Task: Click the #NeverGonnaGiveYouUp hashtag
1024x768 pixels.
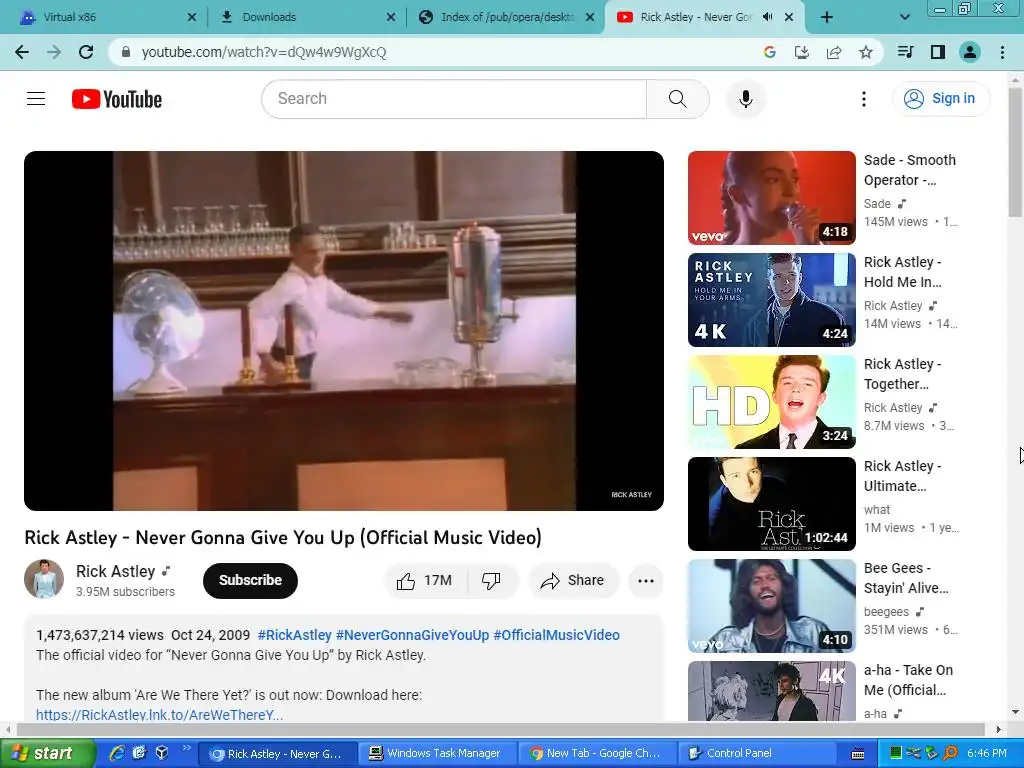Action: [412, 635]
